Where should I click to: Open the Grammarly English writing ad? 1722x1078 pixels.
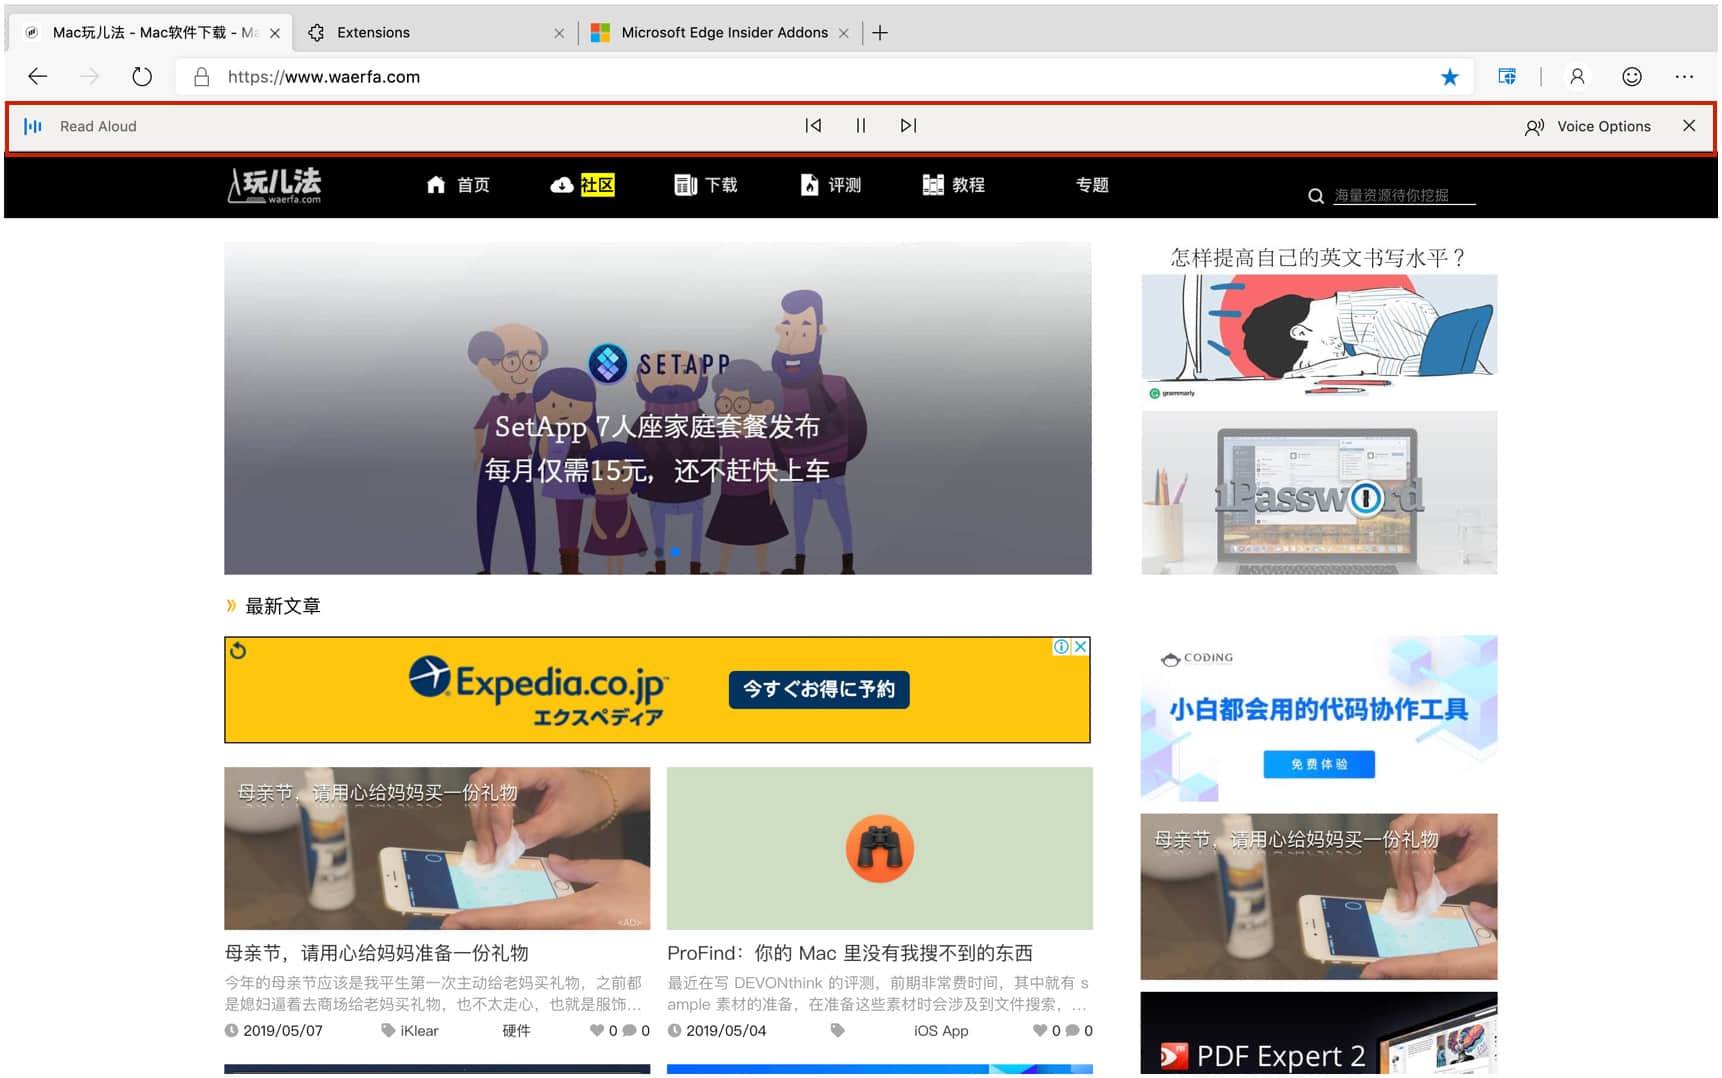pos(1319,323)
